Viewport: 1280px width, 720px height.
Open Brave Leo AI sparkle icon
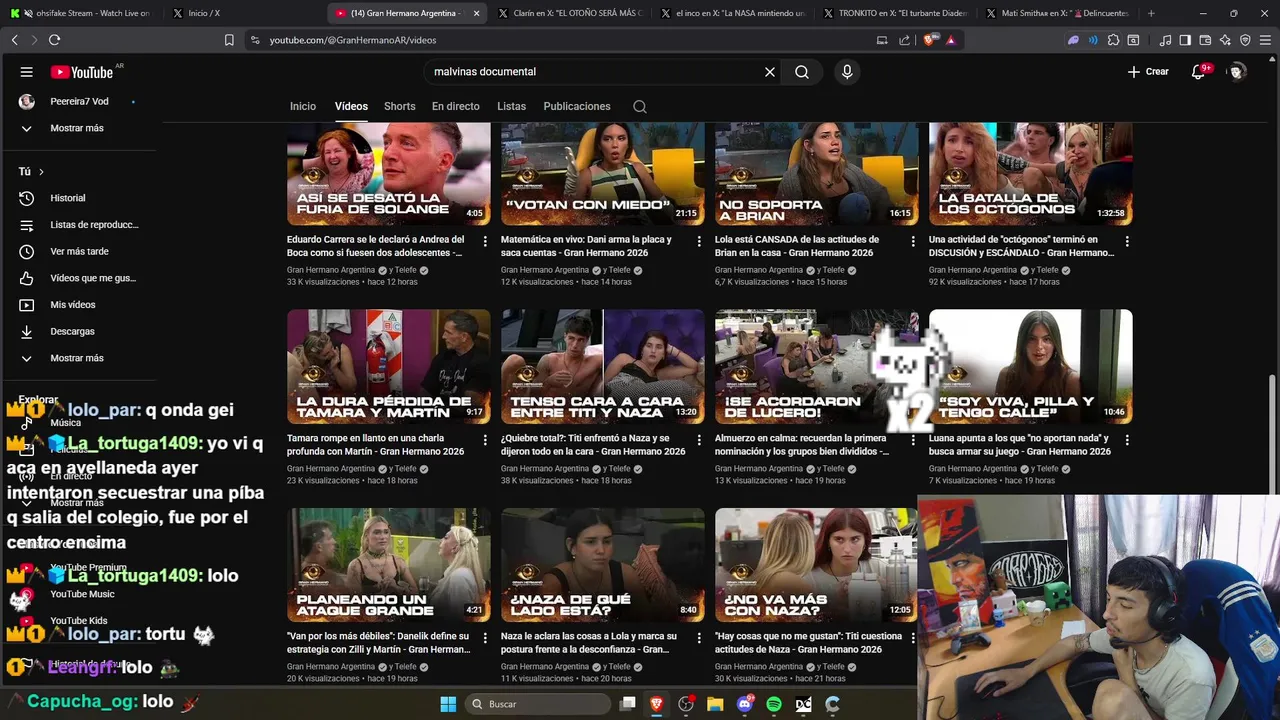(1225, 40)
